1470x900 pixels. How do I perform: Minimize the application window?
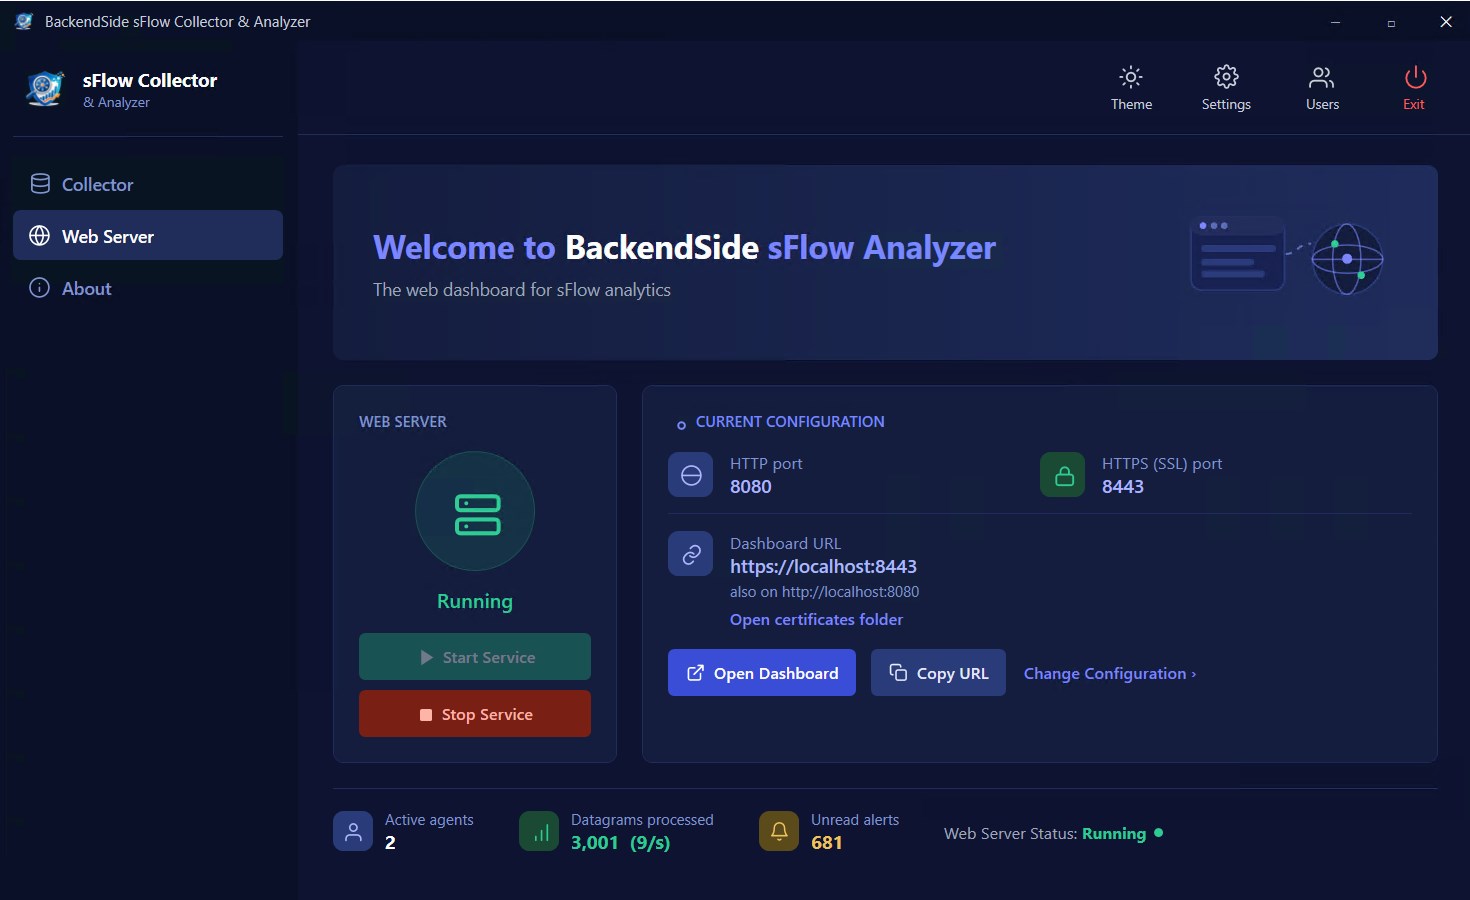point(1335,22)
